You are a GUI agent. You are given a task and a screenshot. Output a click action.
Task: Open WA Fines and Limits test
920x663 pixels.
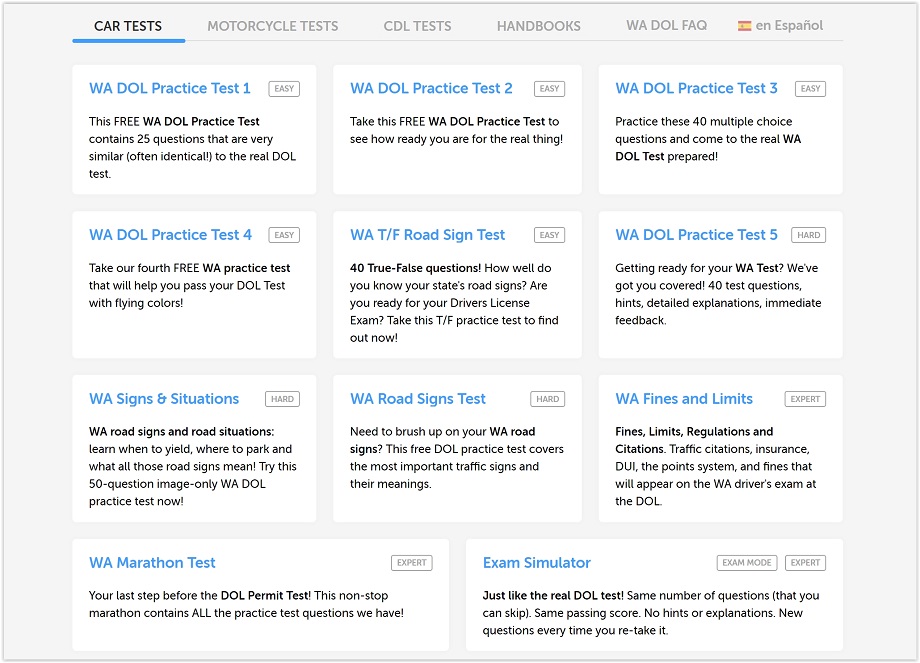[684, 399]
